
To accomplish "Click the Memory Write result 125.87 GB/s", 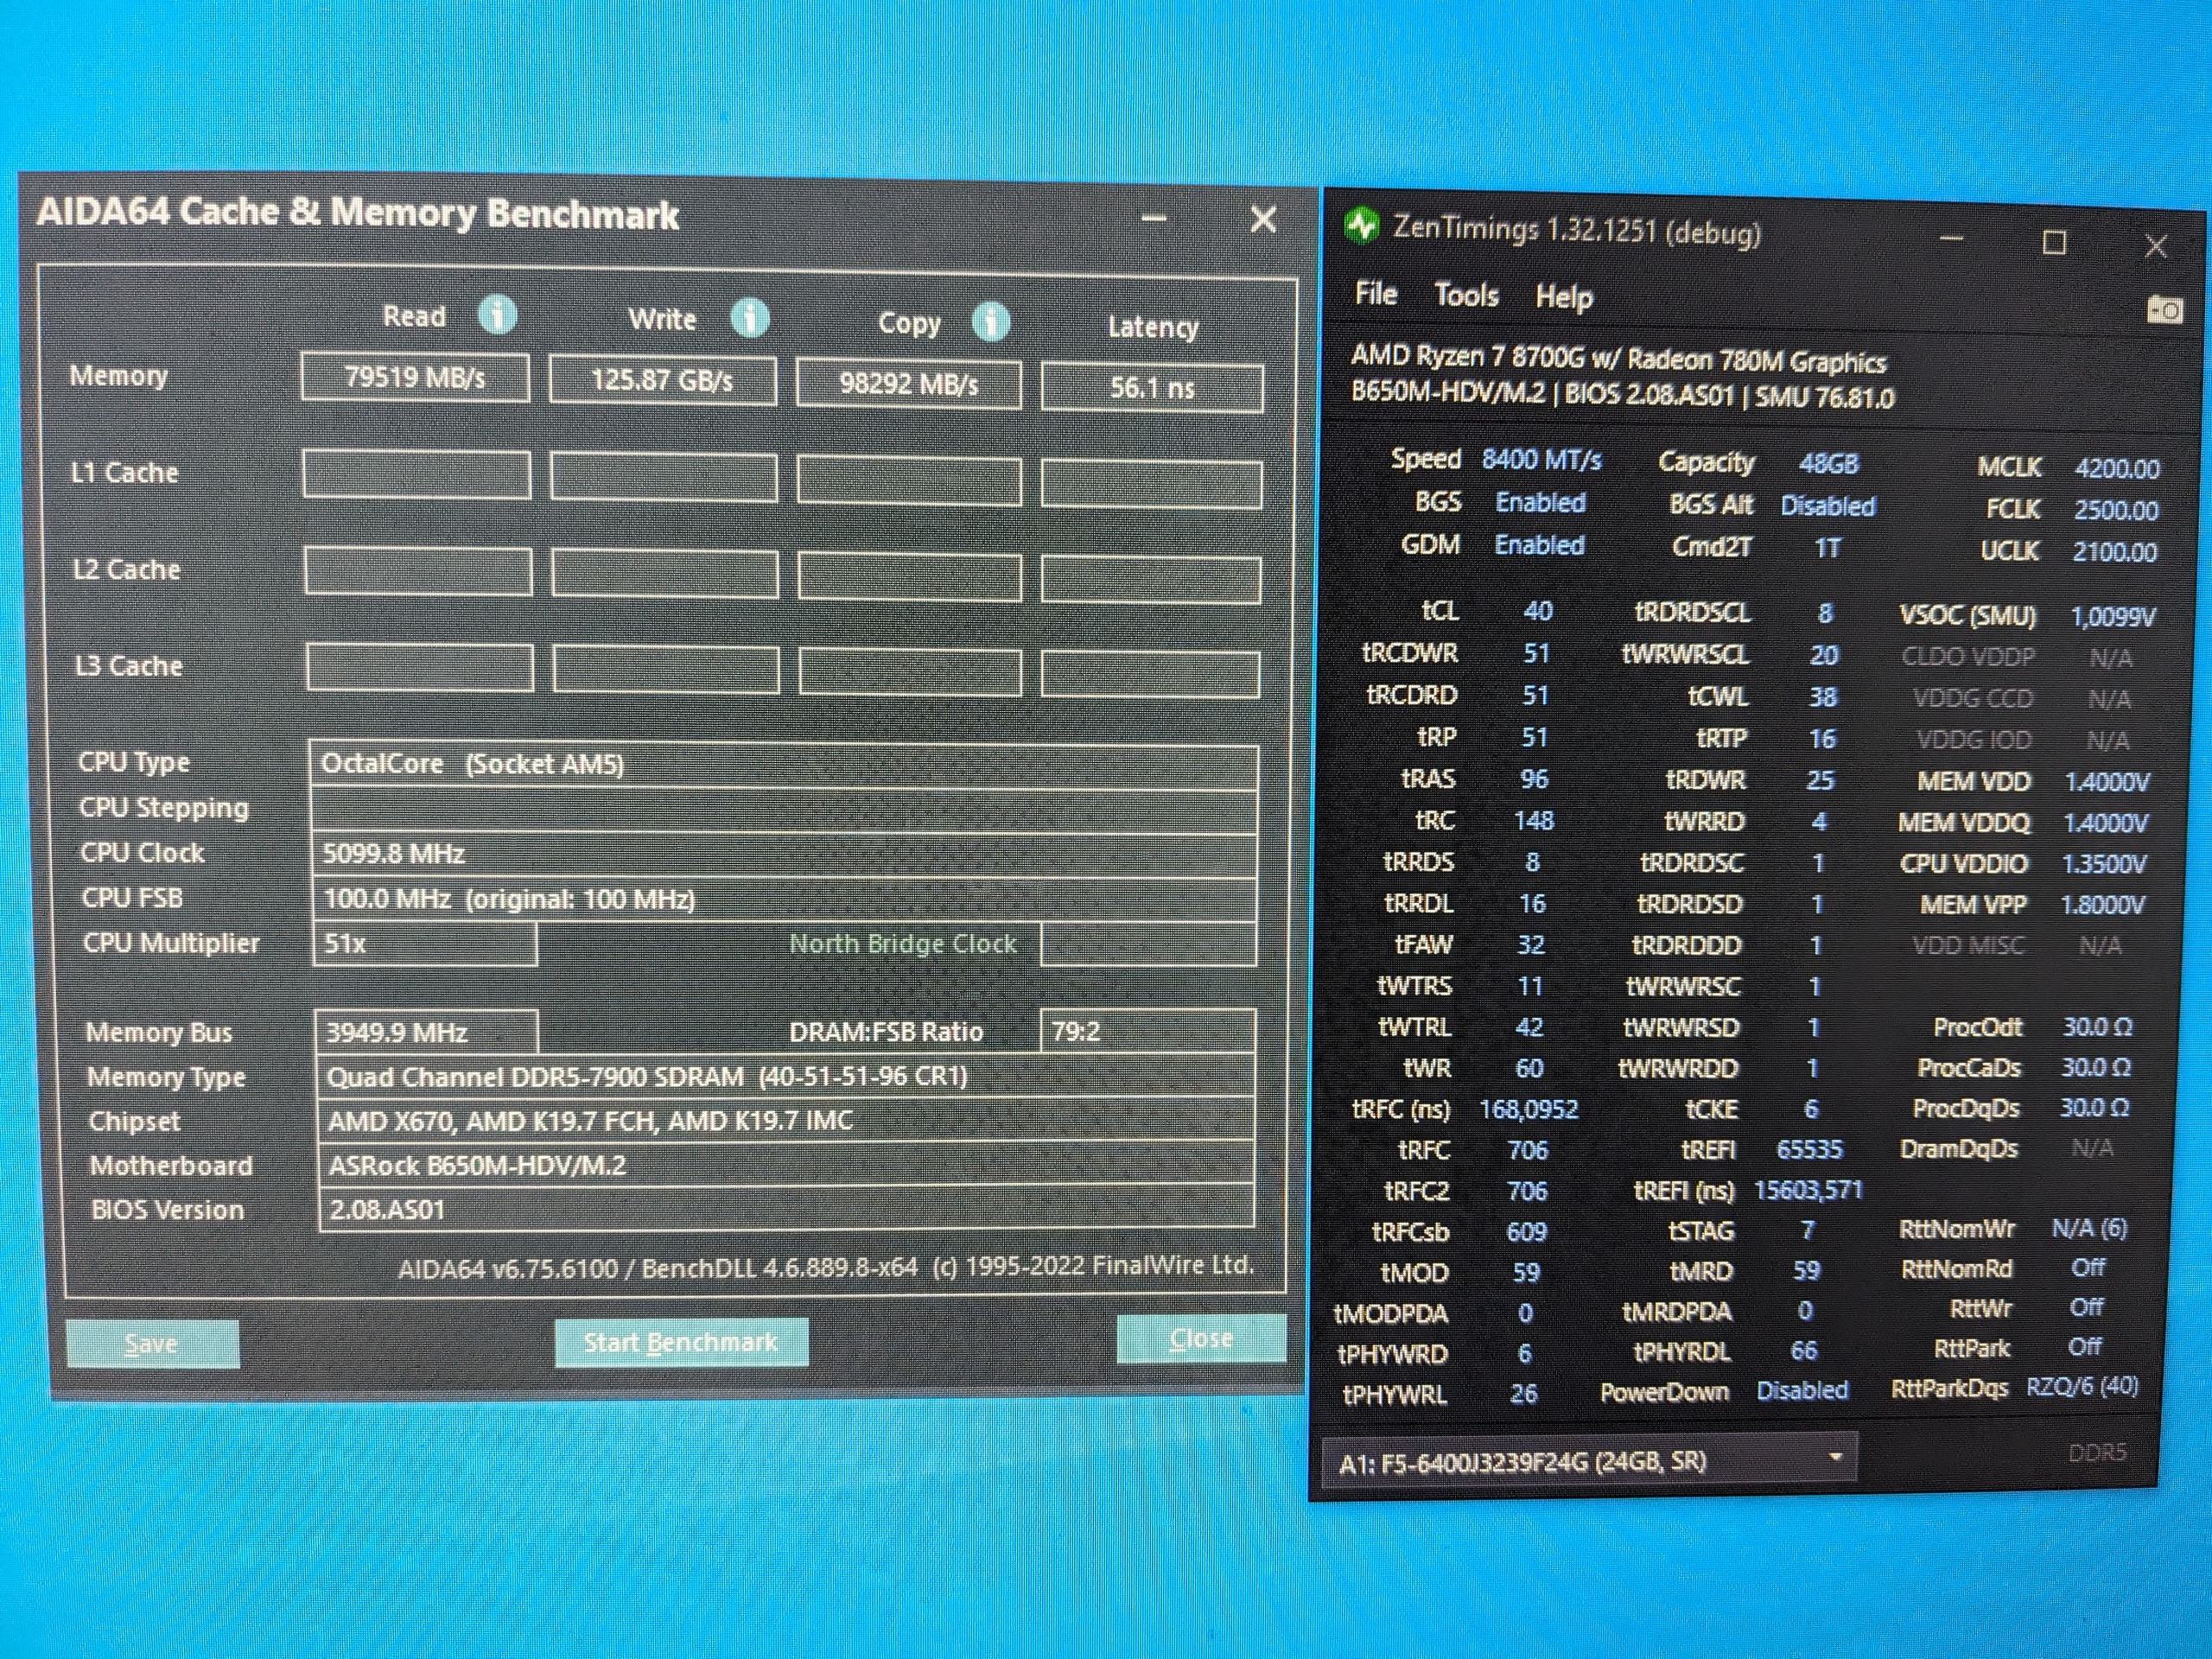I will pos(662,381).
